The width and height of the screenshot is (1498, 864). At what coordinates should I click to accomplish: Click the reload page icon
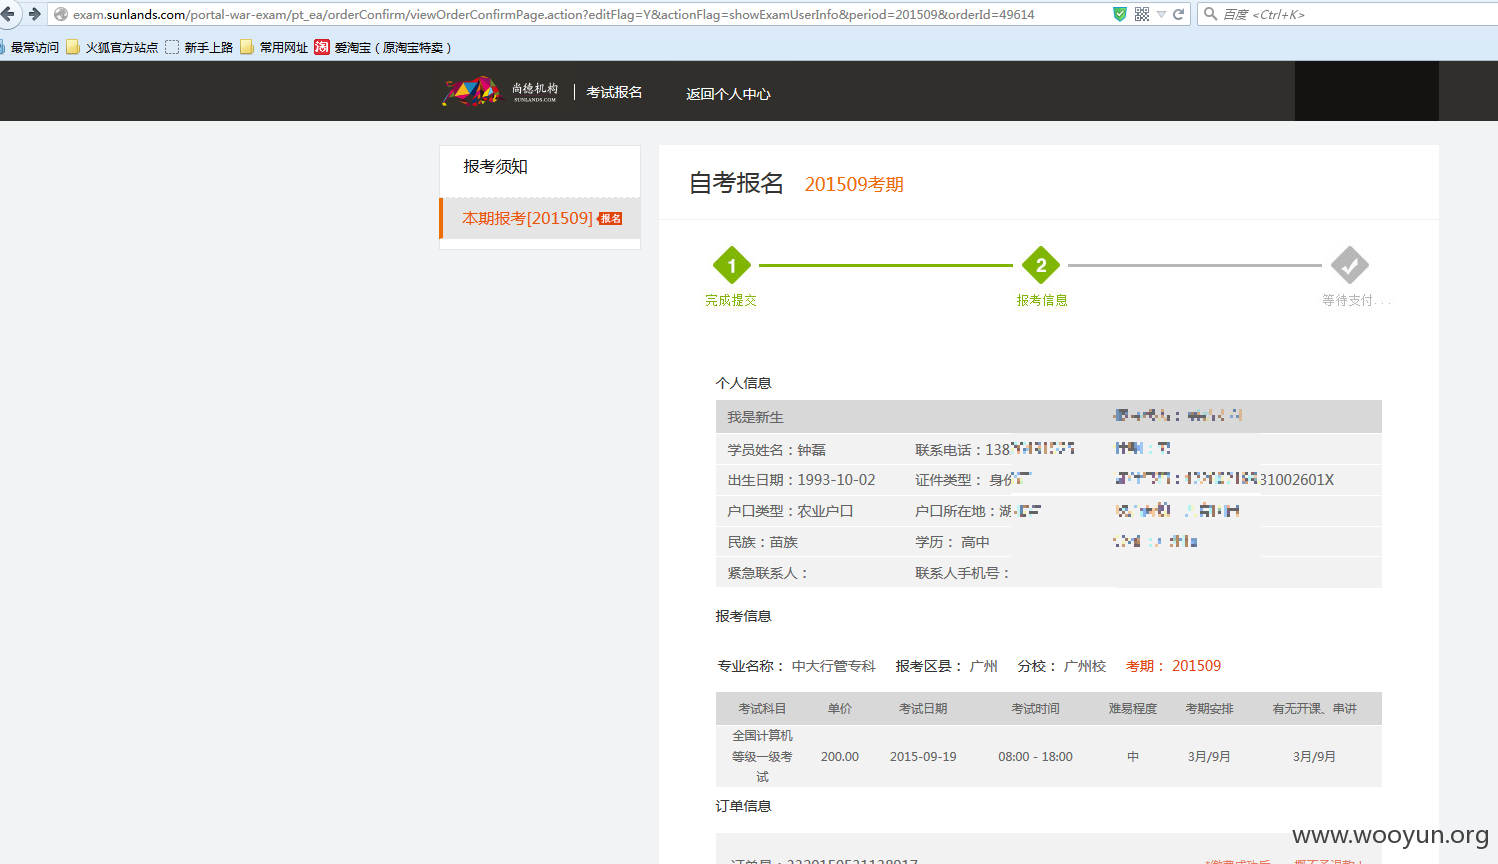click(1178, 14)
